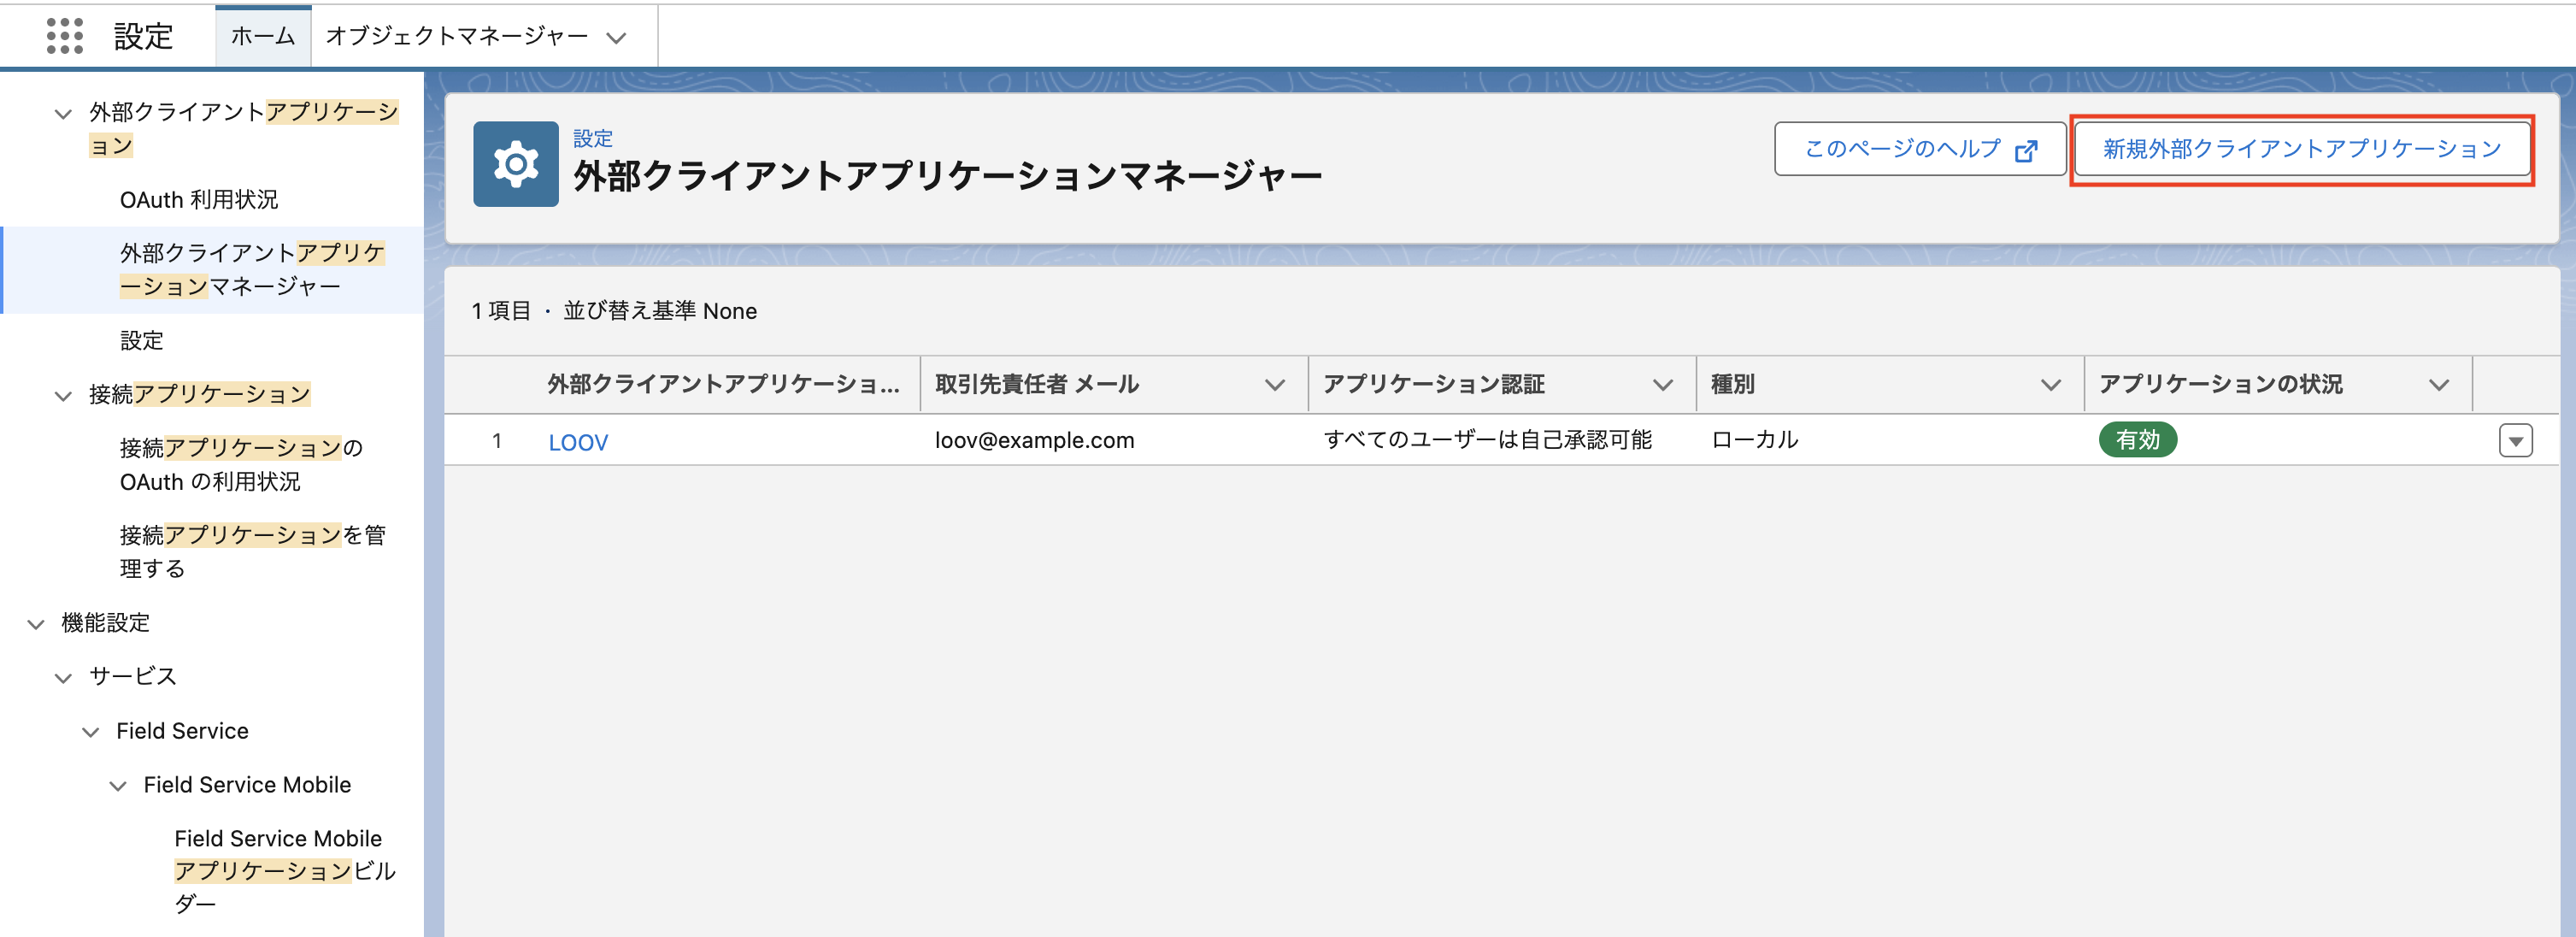Collapse the 接続アプリケーション tree section
This screenshot has height=937, width=2576.
pos(63,396)
